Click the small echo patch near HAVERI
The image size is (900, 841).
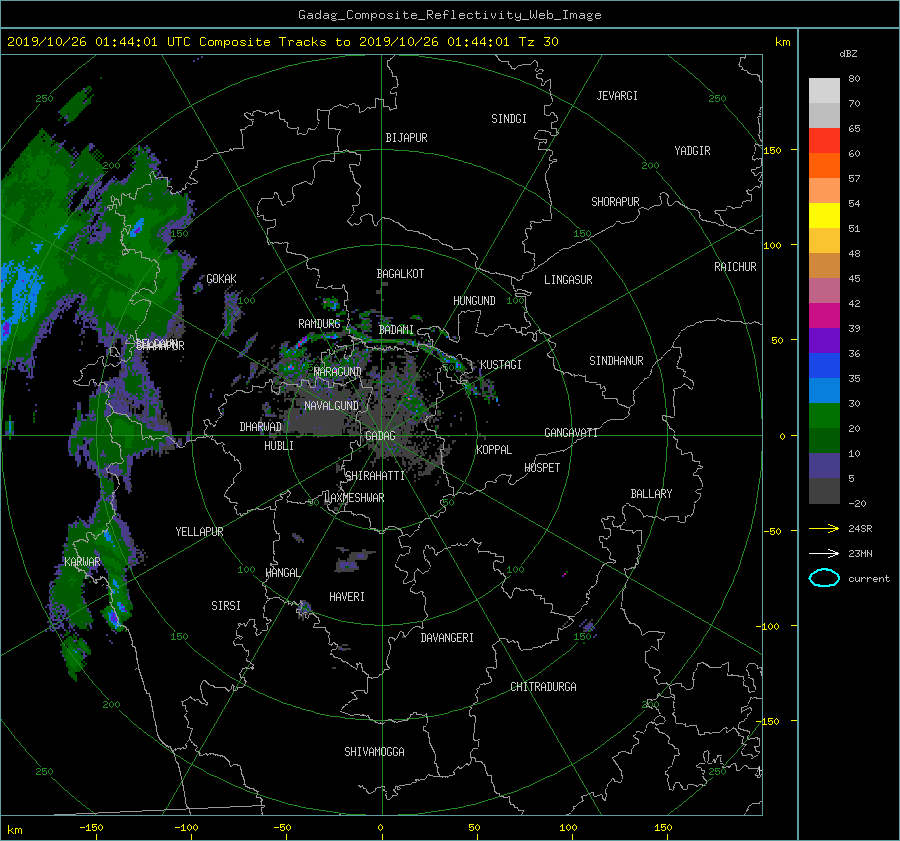click(353, 560)
